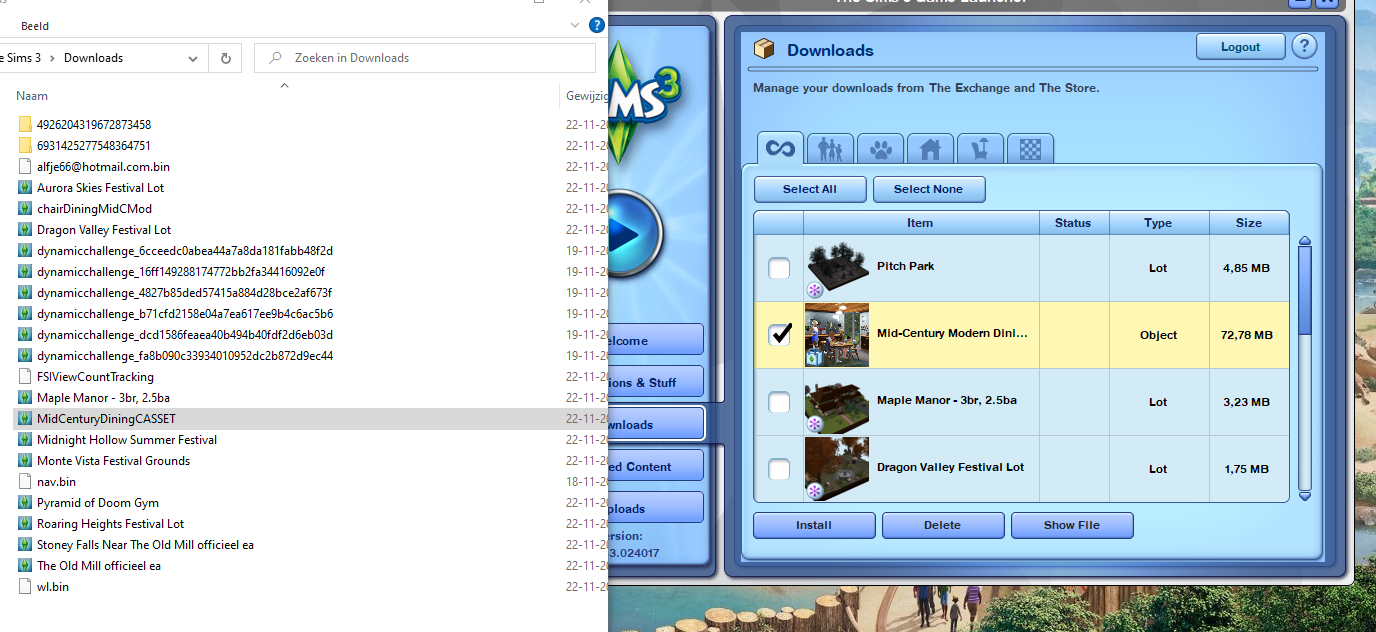Select wl.bin file
The image size is (1376, 632).
pyautogui.click(x=52, y=587)
